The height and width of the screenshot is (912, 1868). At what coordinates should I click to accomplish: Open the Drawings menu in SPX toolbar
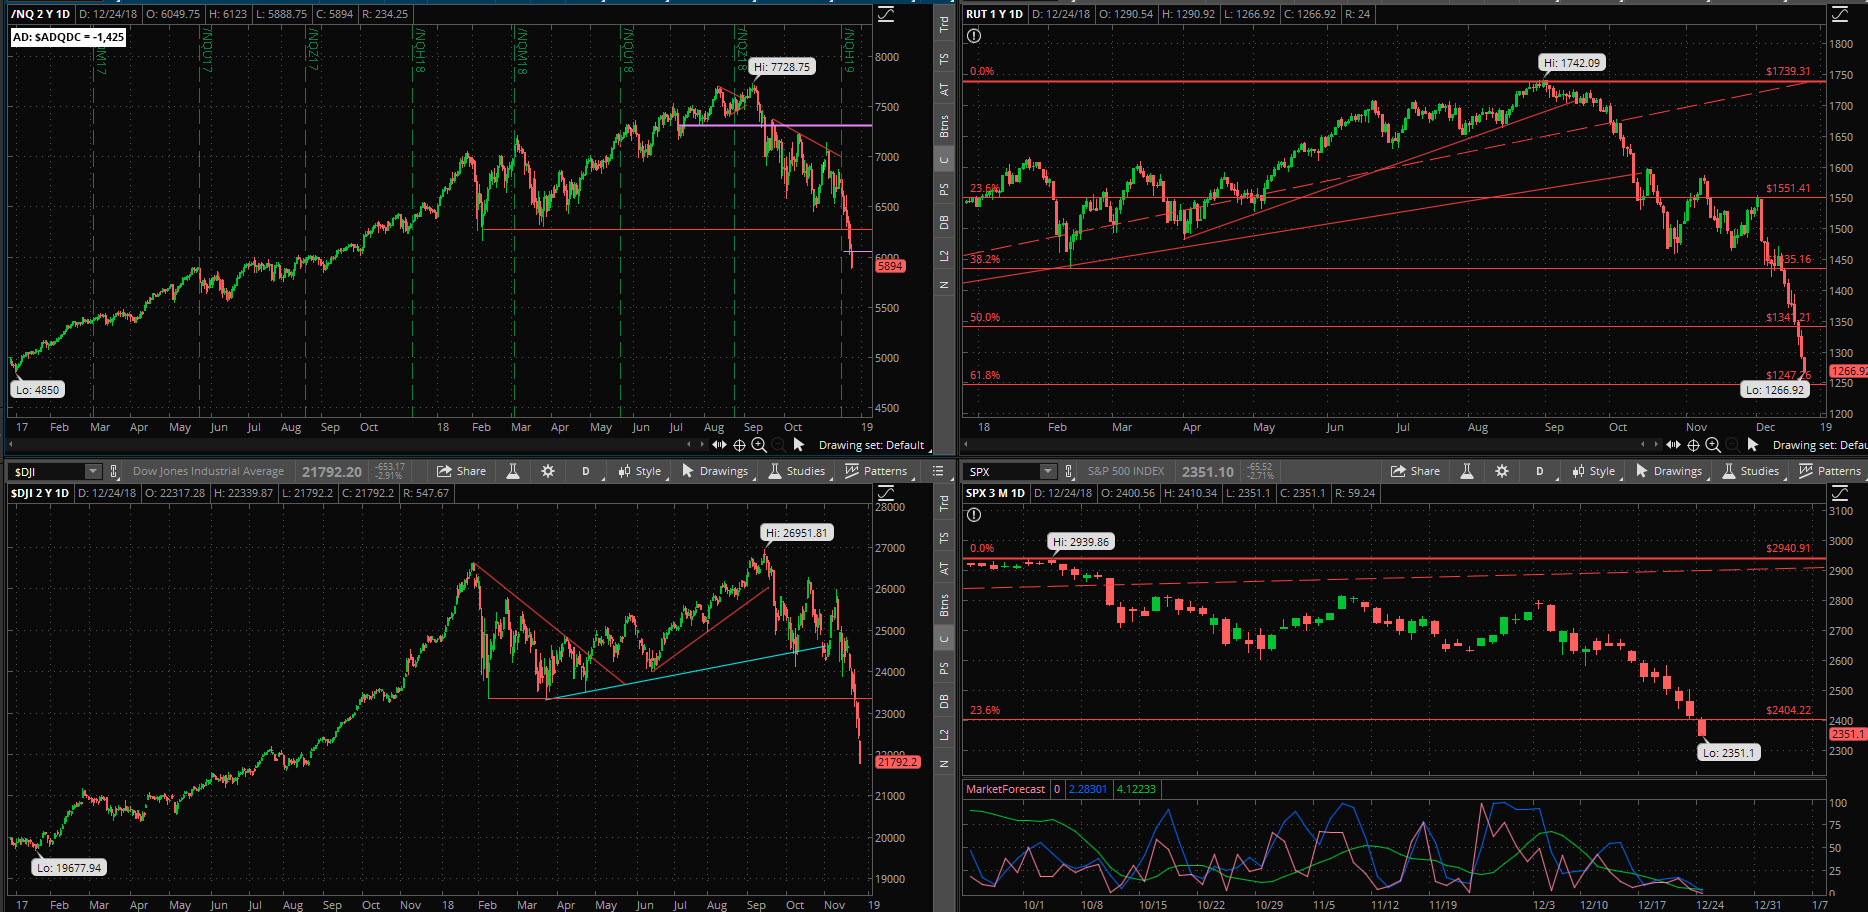coord(1669,471)
